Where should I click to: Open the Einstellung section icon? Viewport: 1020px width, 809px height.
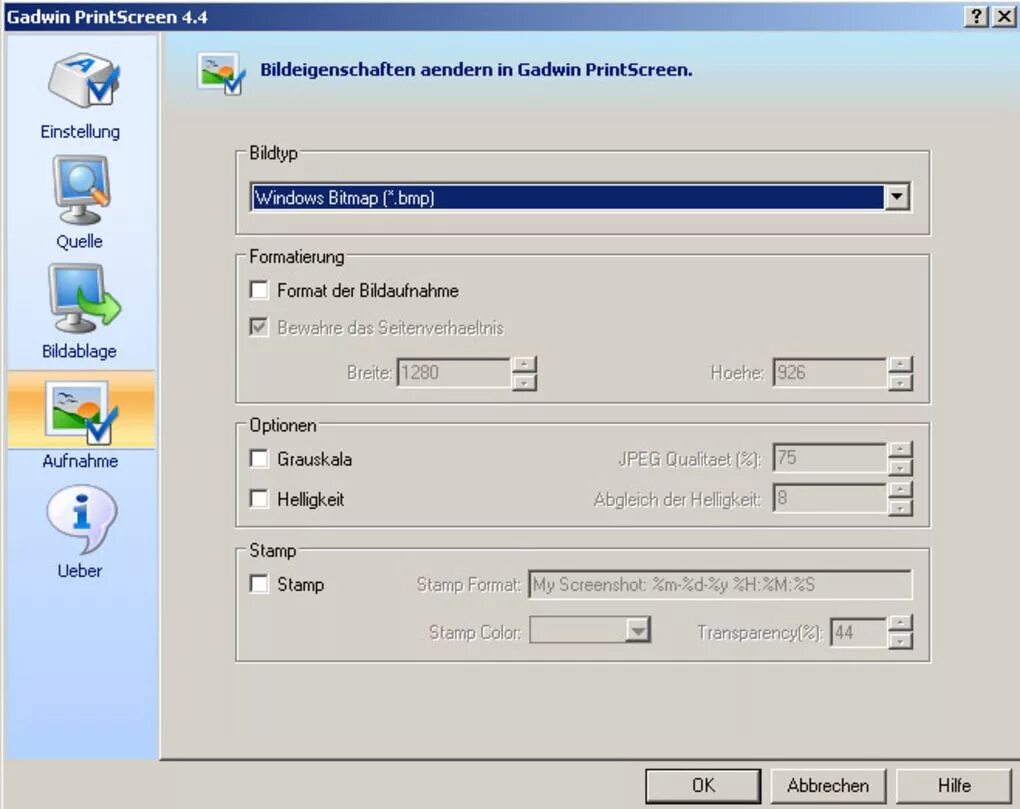pyautogui.click(x=83, y=81)
